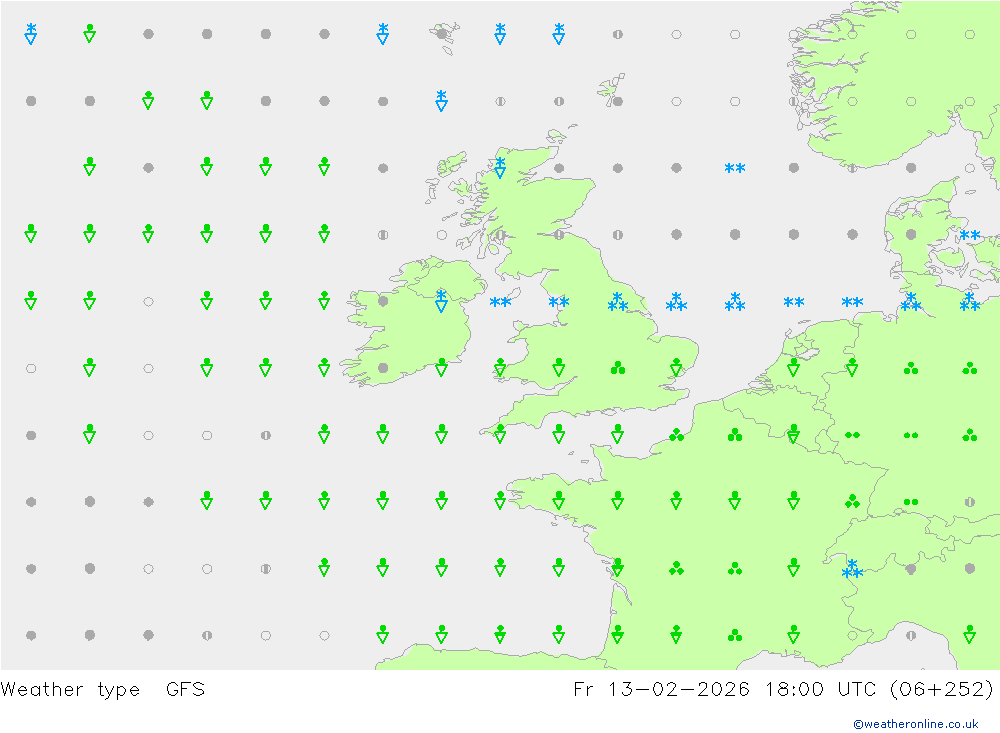This screenshot has width=1000, height=733.
Task: Click the rain shower symbol over the Netherlands
Action: (x=793, y=367)
